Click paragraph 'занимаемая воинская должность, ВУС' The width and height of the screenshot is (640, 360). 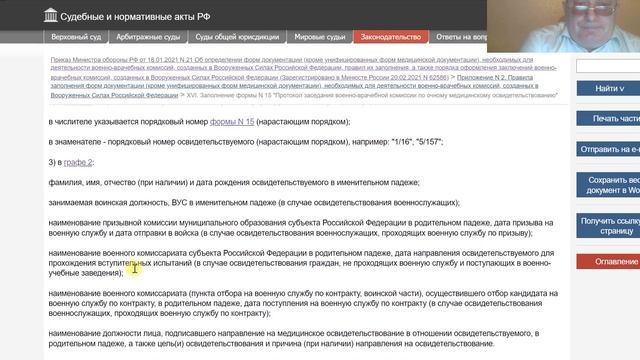[254, 202]
